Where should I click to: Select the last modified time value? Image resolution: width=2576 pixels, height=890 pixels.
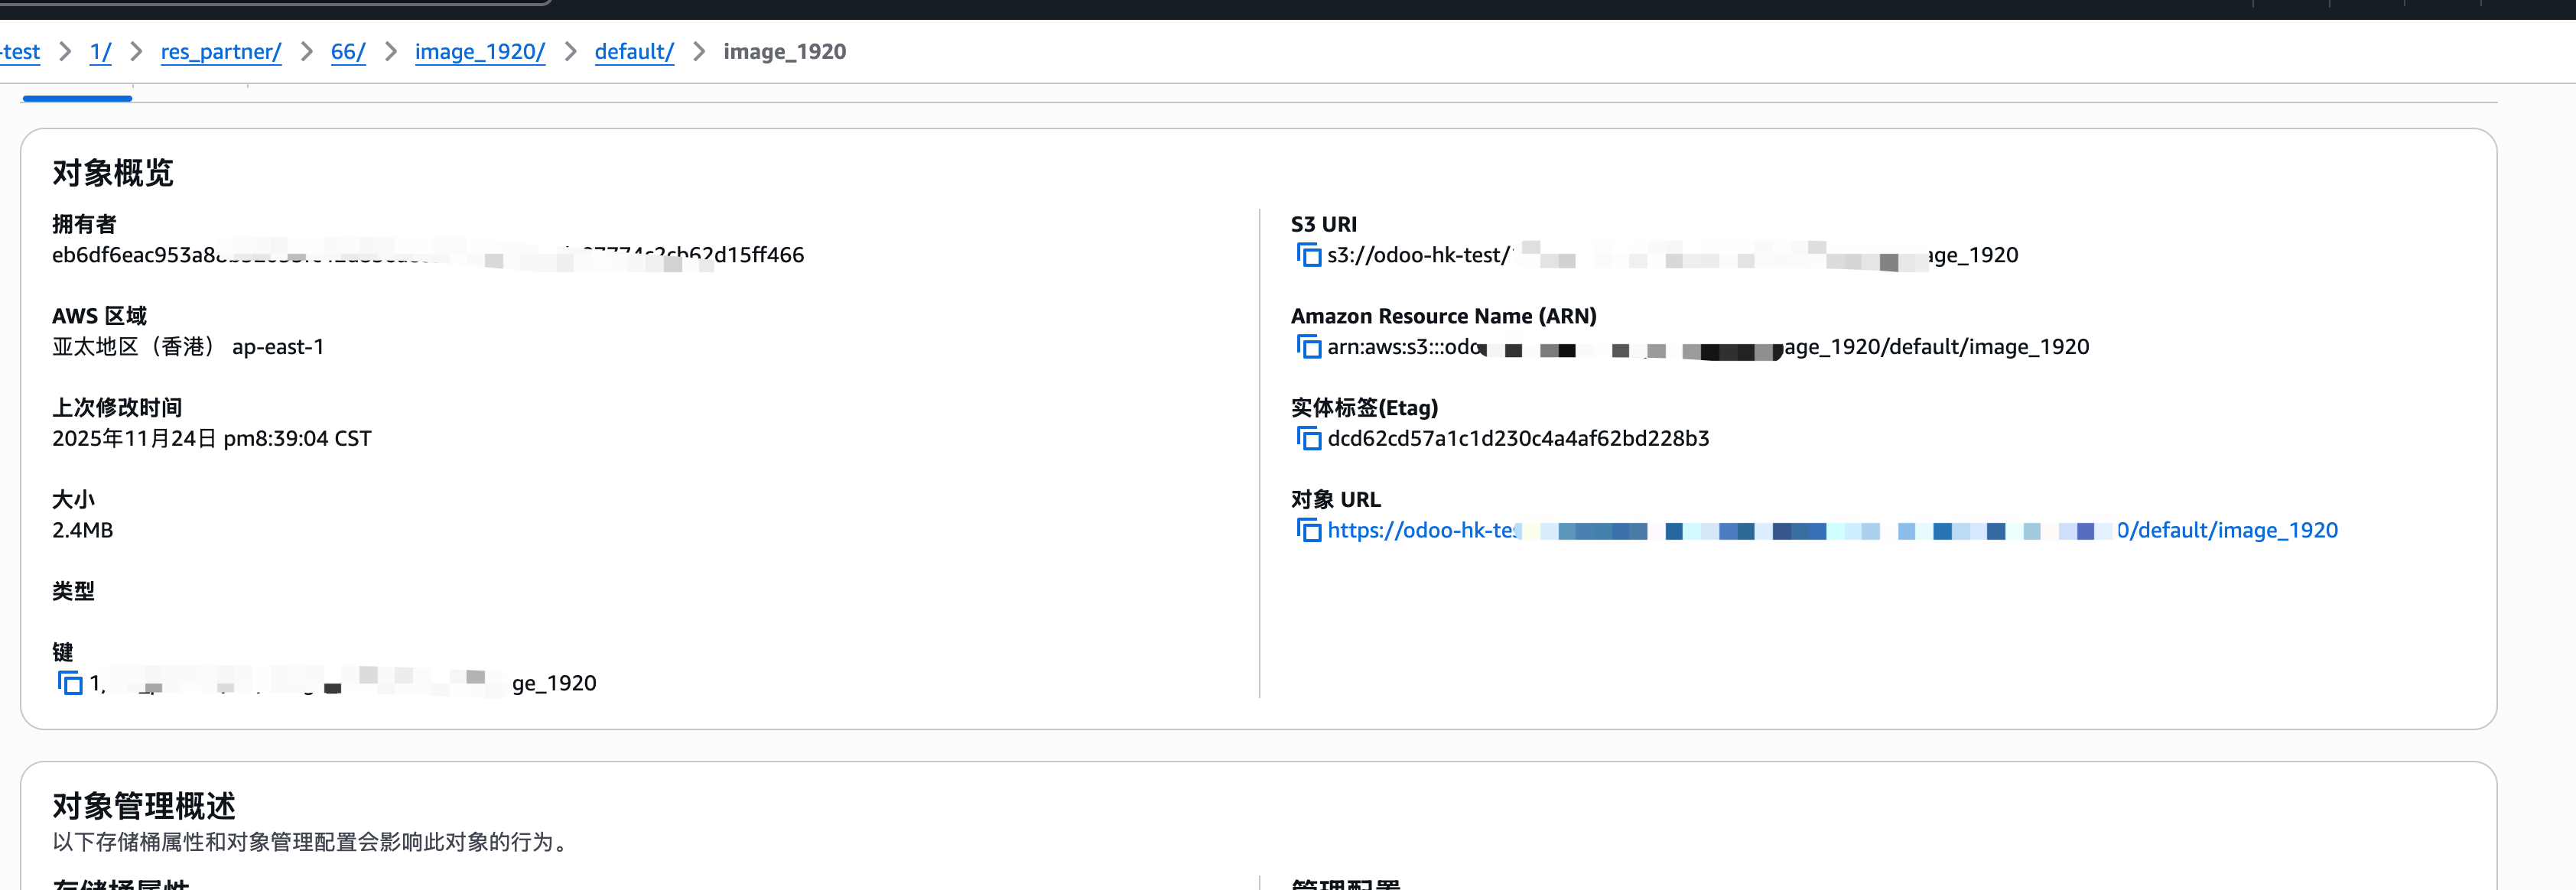click(x=211, y=438)
